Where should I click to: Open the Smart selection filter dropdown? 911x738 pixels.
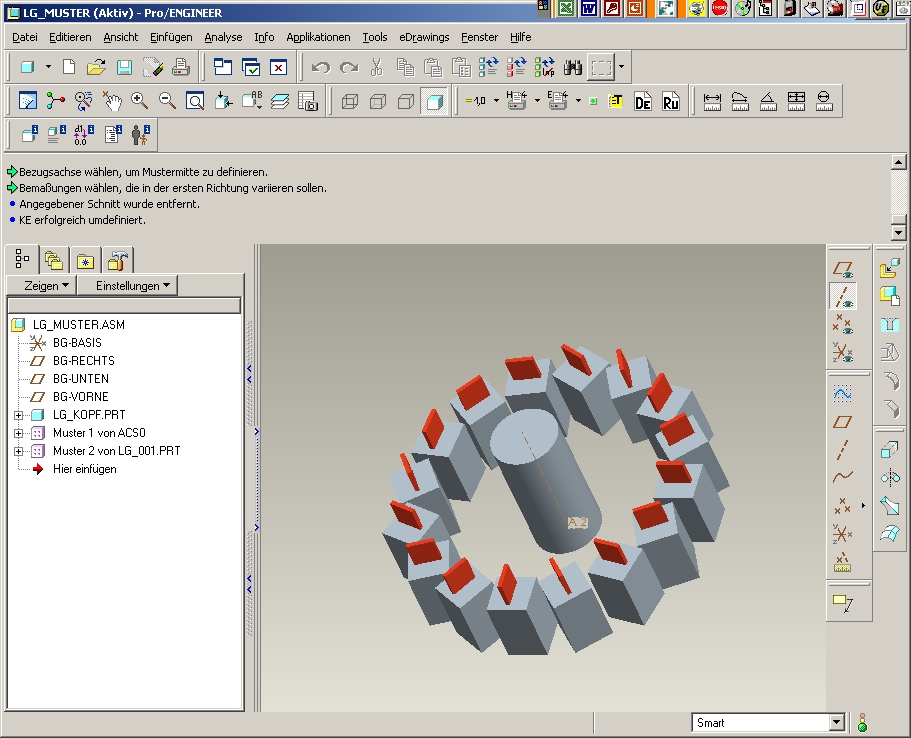point(837,723)
